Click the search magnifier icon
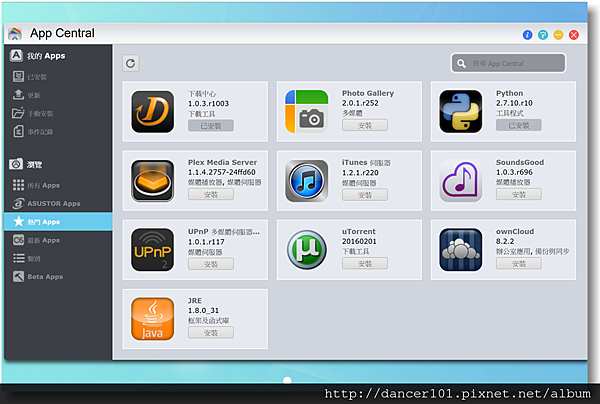 tap(461, 64)
